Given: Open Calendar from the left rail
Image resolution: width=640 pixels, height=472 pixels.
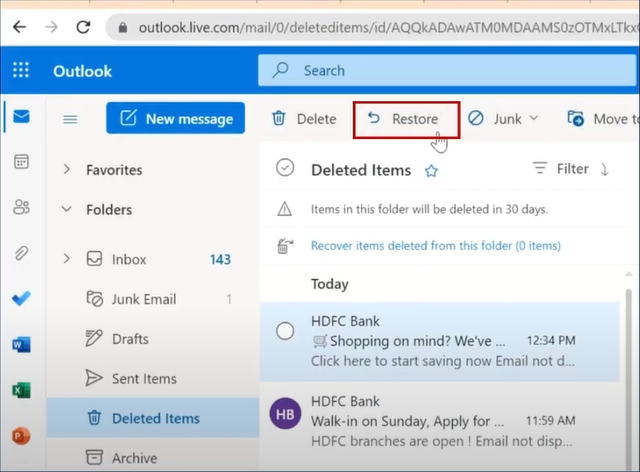Looking at the screenshot, I should point(21,162).
